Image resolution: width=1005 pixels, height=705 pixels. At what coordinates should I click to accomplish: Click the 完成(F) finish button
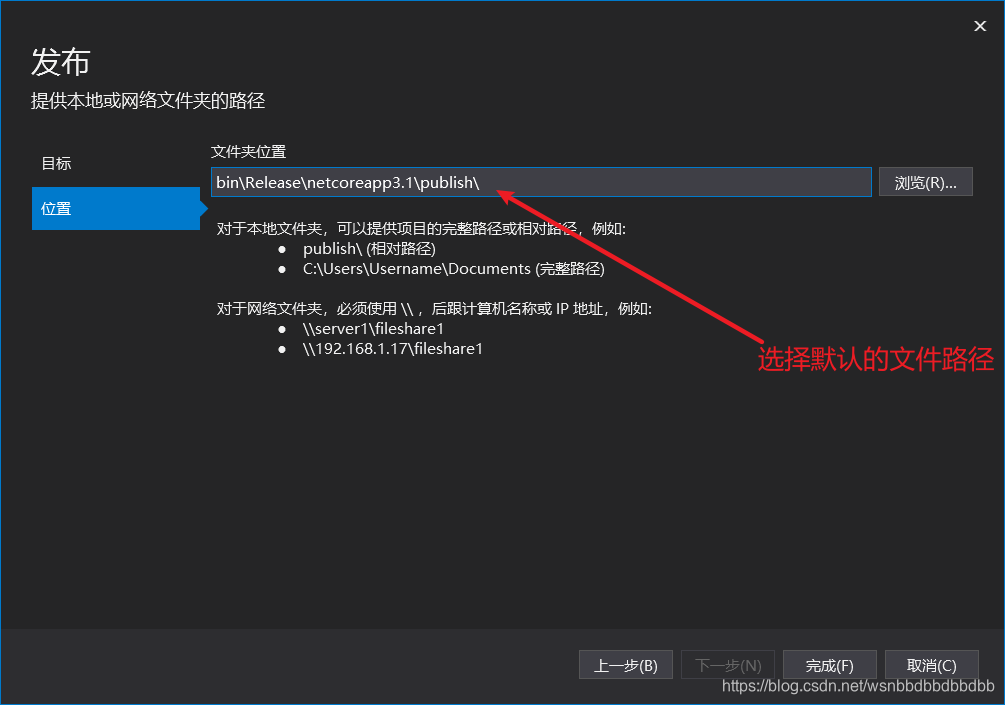coord(830,664)
